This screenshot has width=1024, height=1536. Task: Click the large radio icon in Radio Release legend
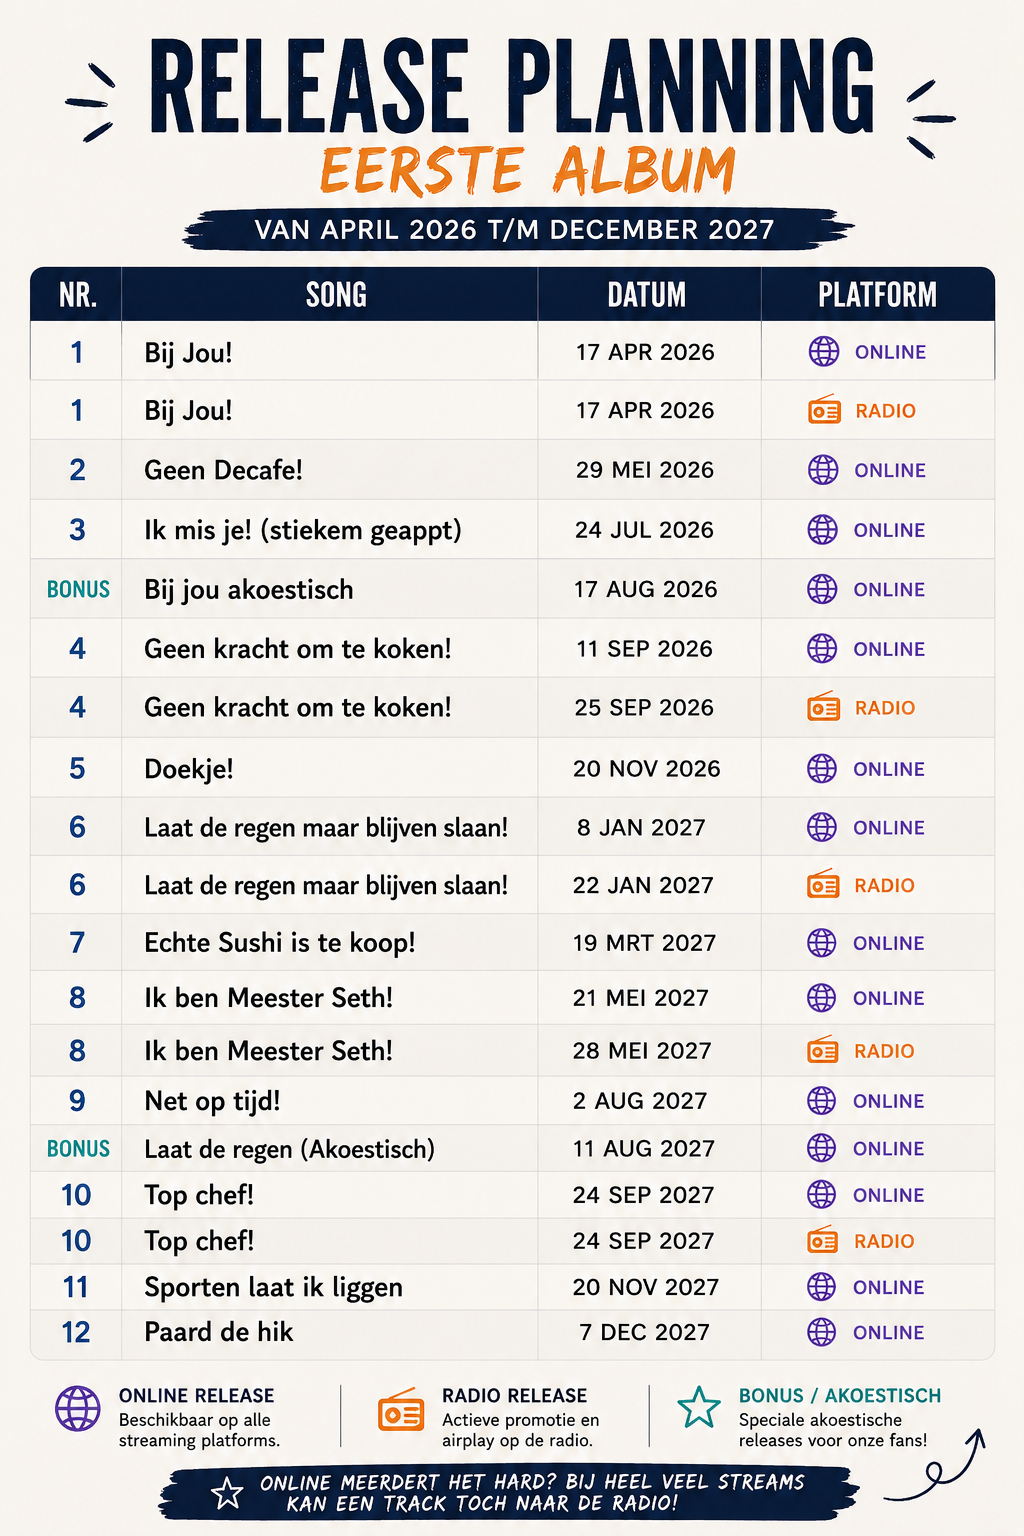click(x=401, y=1410)
